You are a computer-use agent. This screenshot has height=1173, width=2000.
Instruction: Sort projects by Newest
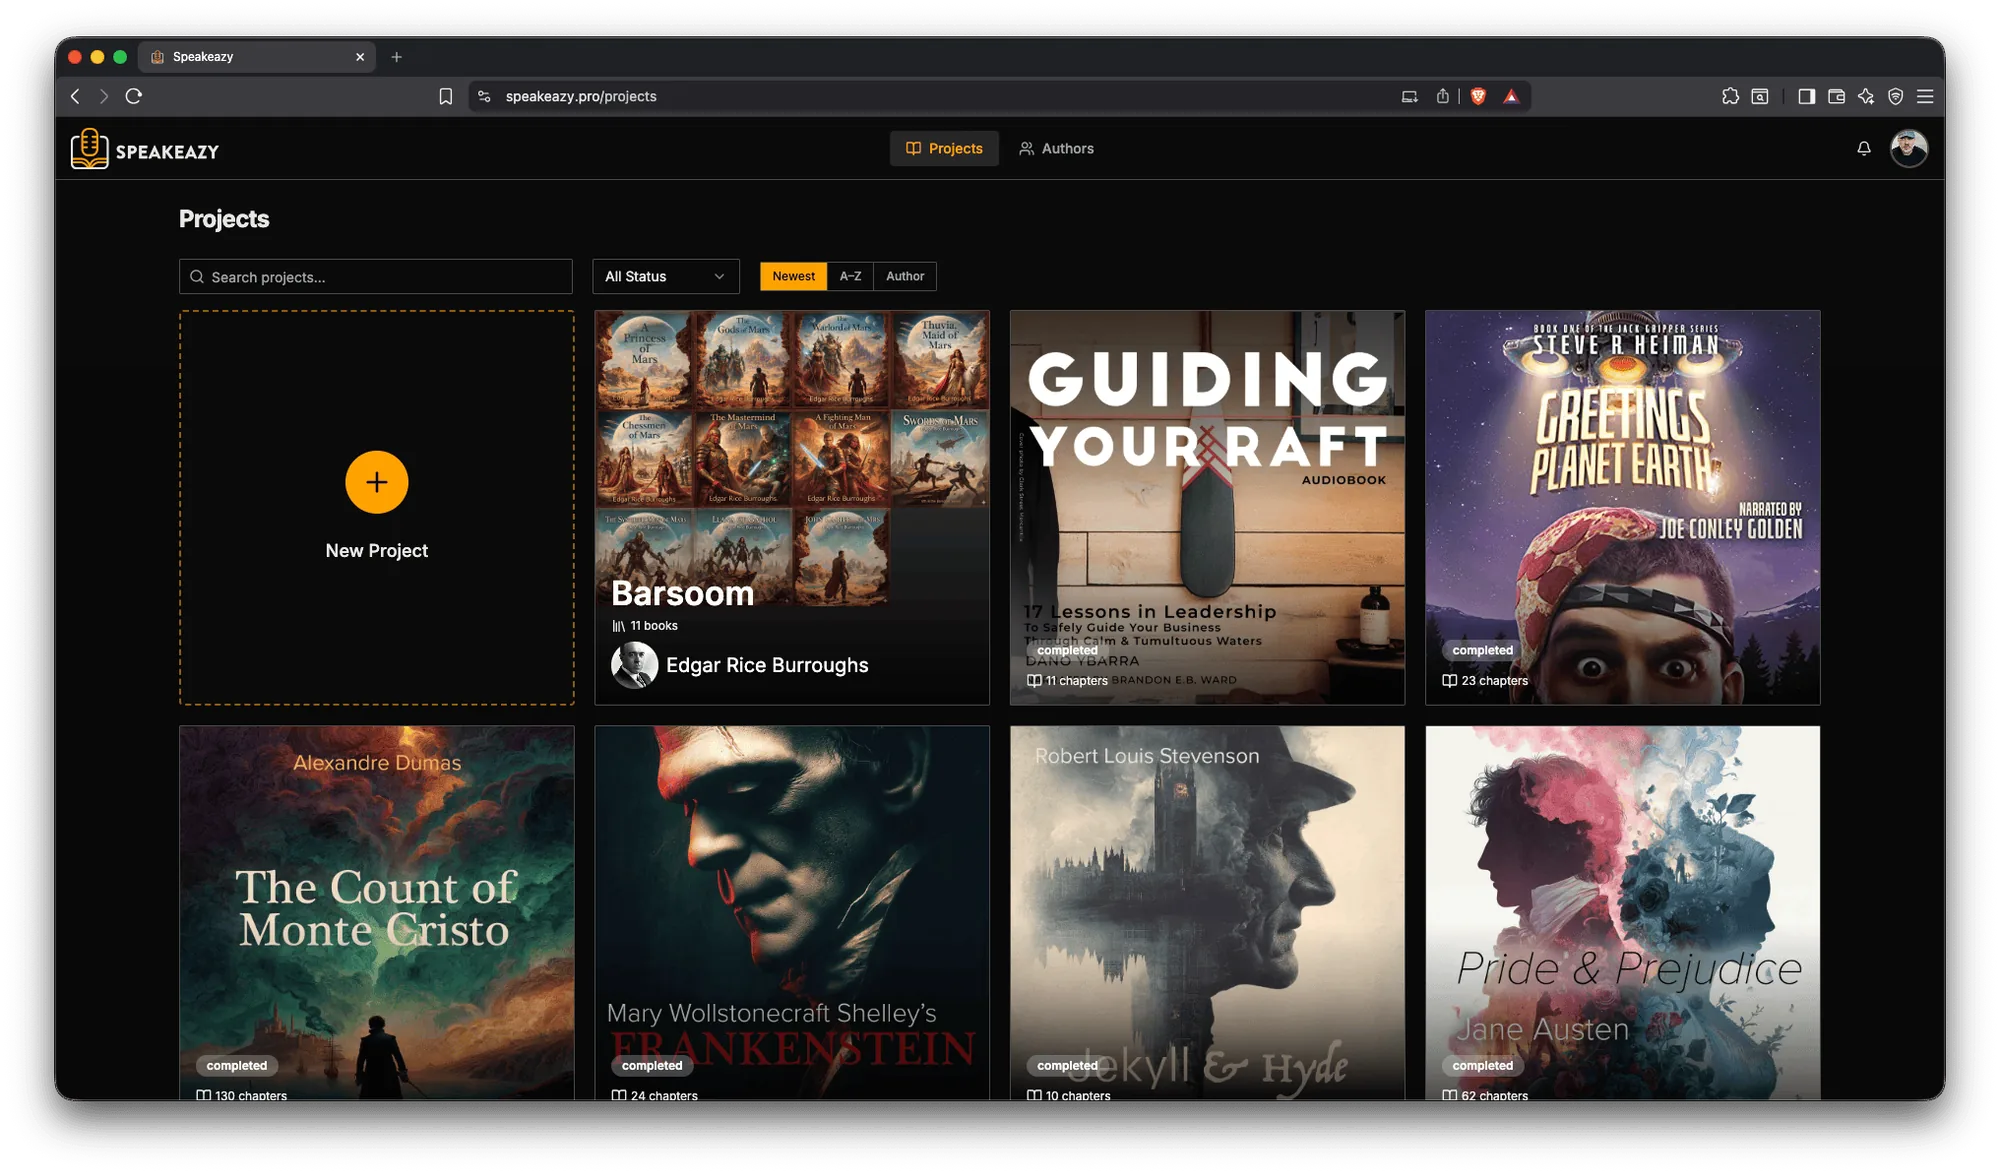pyautogui.click(x=793, y=276)
